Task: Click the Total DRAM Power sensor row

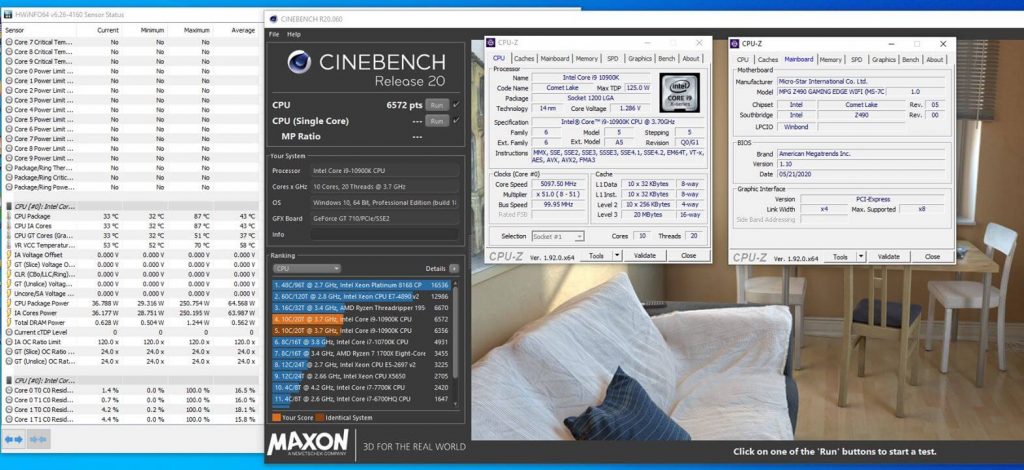Action: coord(130,322)
